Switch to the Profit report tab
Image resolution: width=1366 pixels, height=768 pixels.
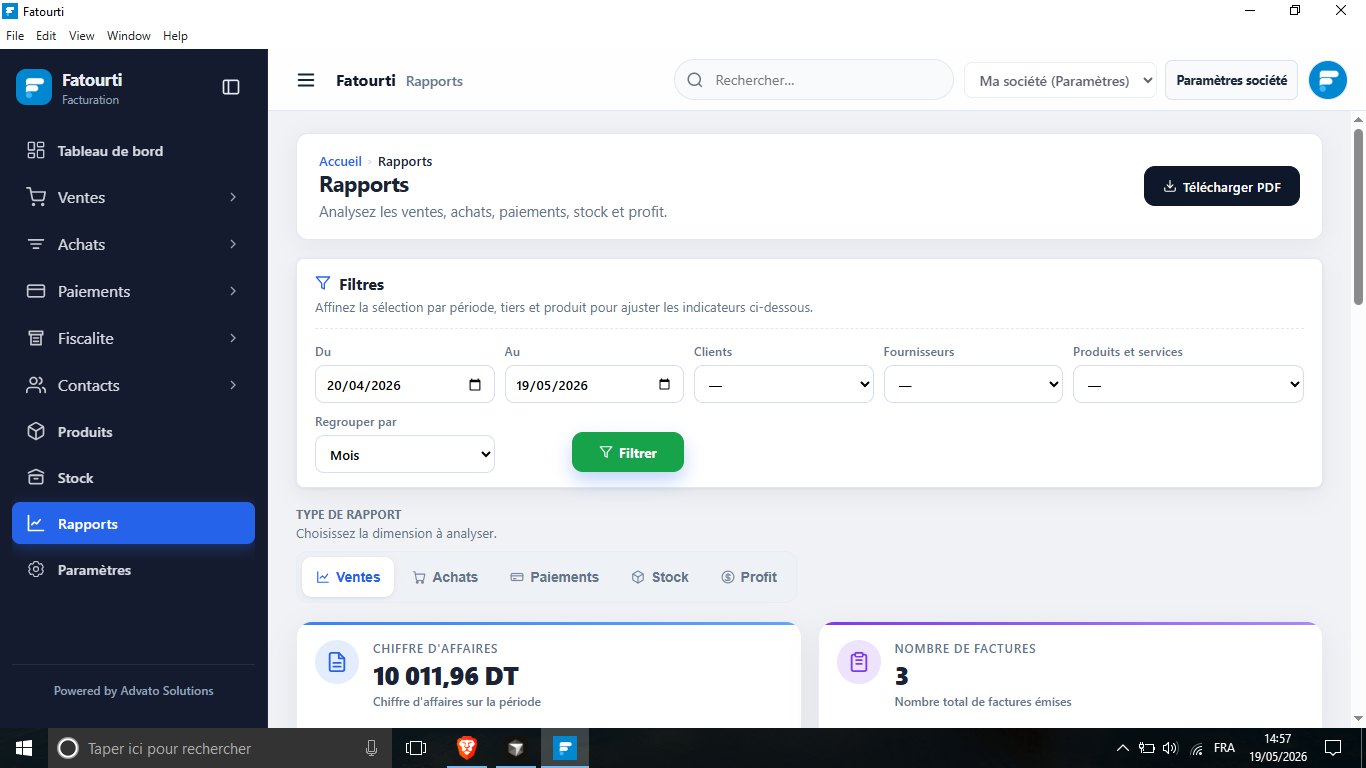[x=749, y=577]
